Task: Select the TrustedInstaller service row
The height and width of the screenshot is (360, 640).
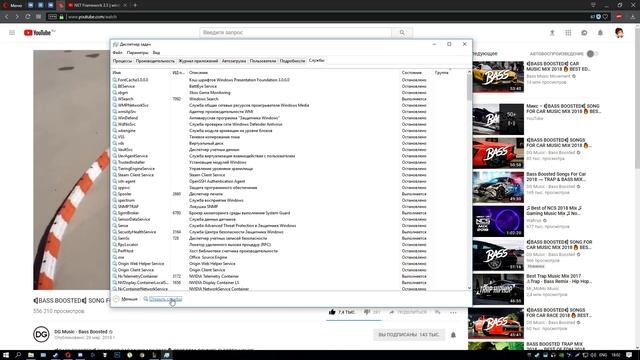Action: (x=289, y=162)
